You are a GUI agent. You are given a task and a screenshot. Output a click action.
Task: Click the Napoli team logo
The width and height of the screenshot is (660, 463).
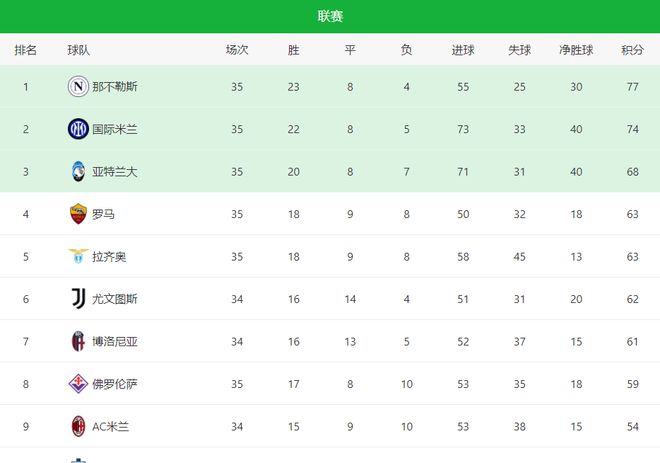tap(78, 87)
